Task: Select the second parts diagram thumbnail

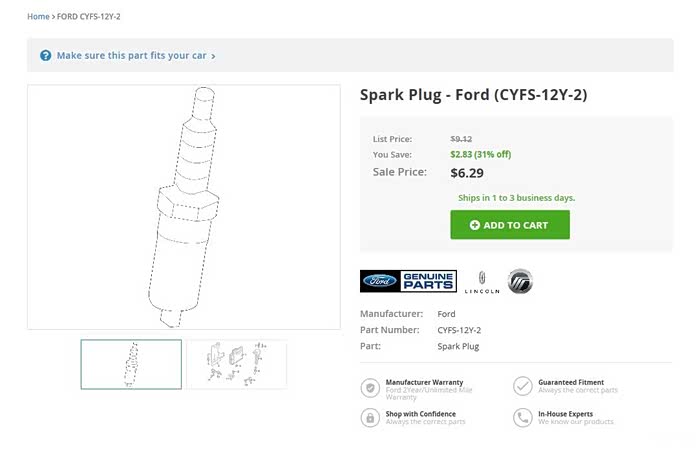Action: [x=236, y=364]
